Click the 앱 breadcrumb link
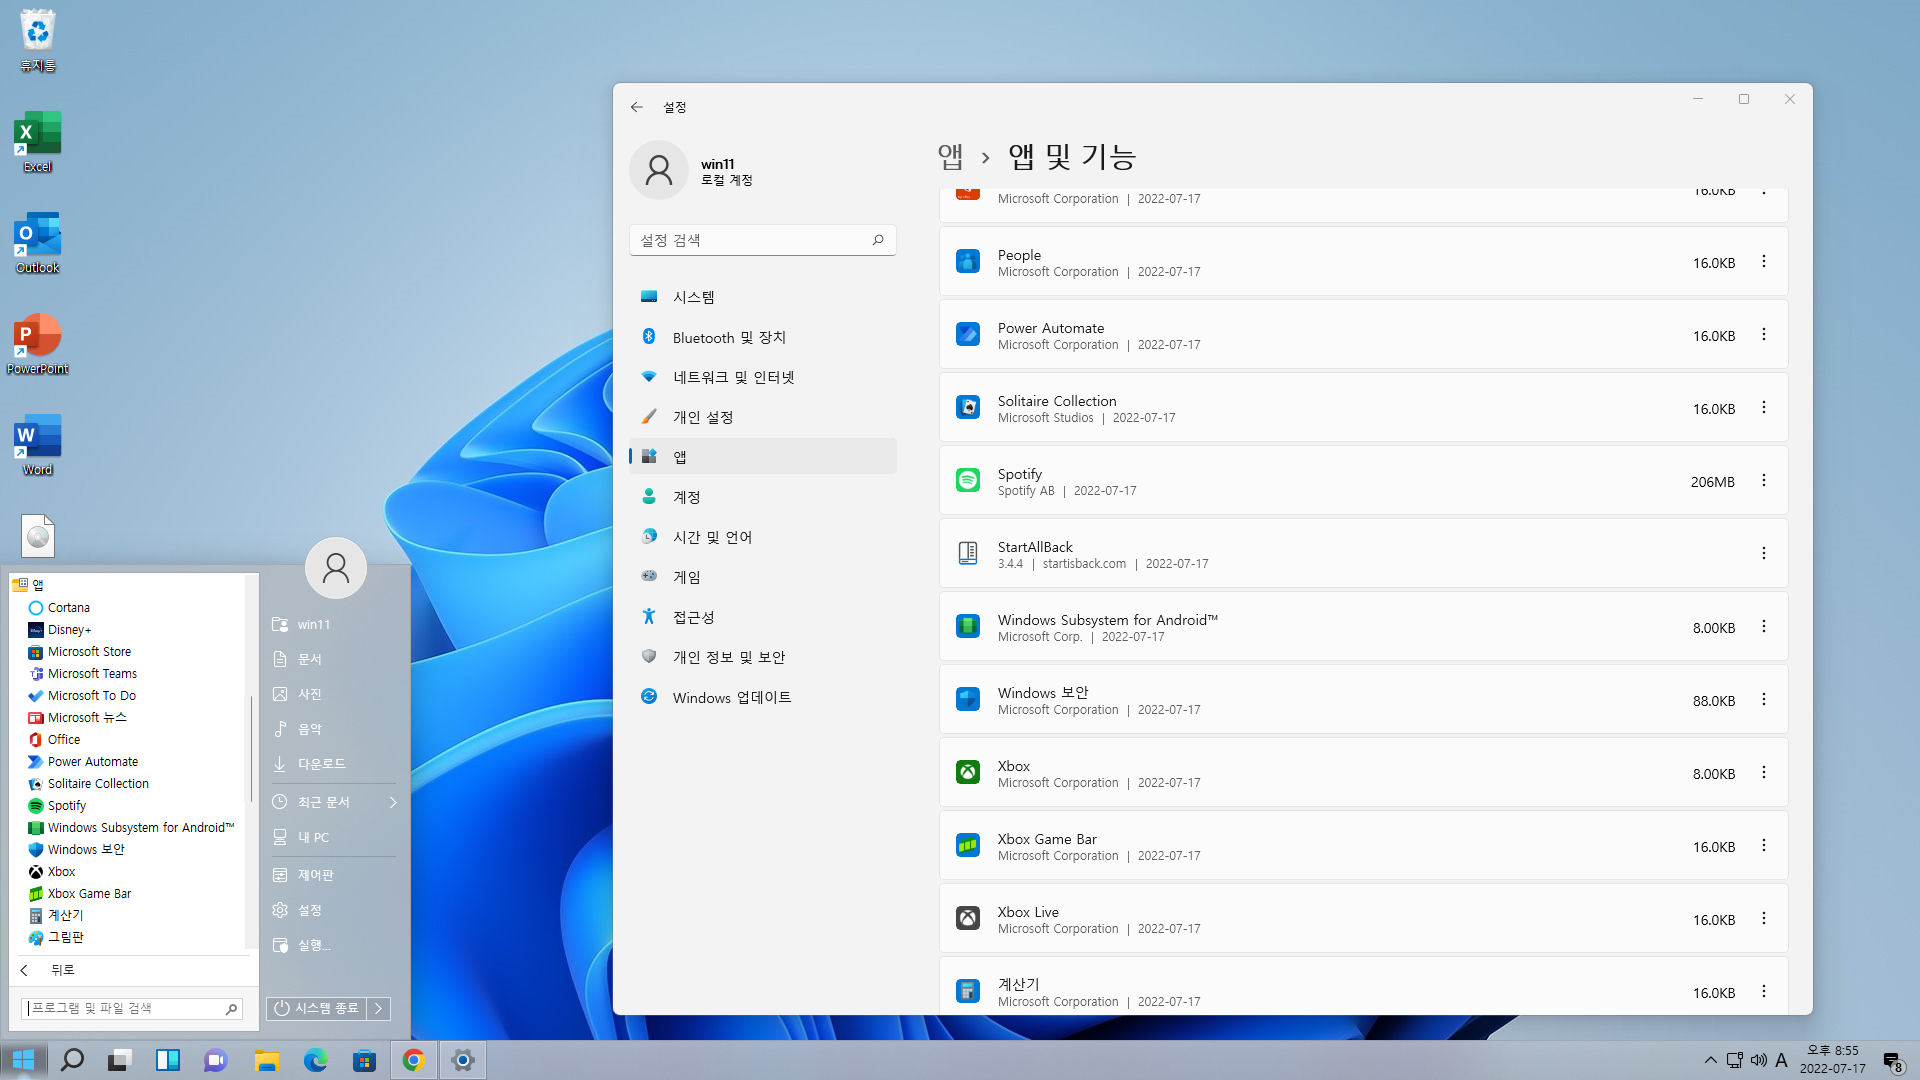 [950, 156]
